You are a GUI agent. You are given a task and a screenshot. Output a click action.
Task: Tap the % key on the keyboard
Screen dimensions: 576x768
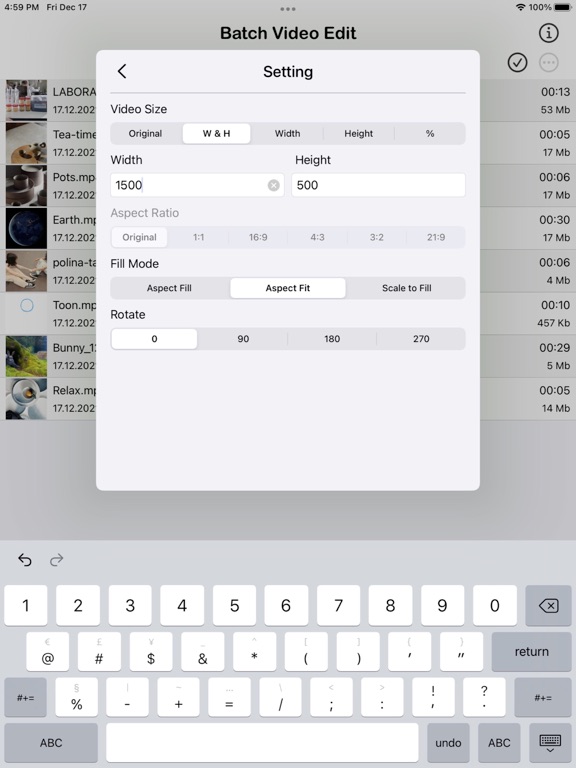tap(76, 697)
